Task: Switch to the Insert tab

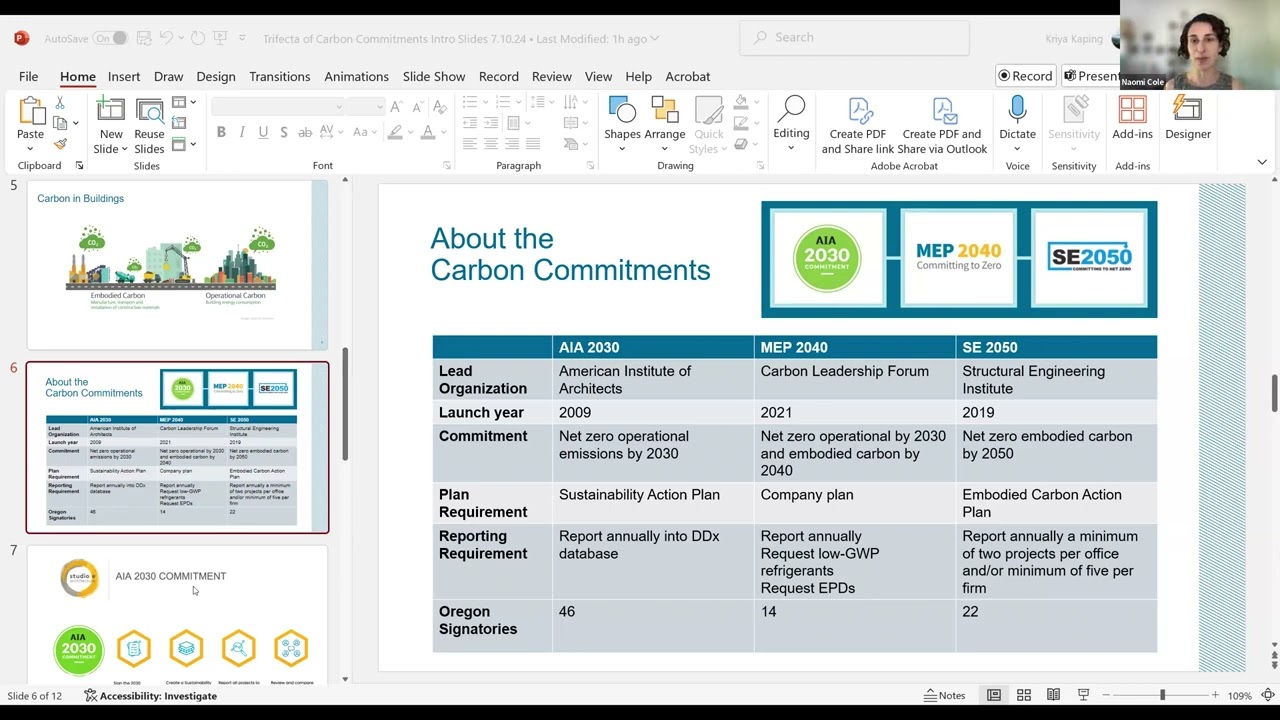Action: point(124,76)
